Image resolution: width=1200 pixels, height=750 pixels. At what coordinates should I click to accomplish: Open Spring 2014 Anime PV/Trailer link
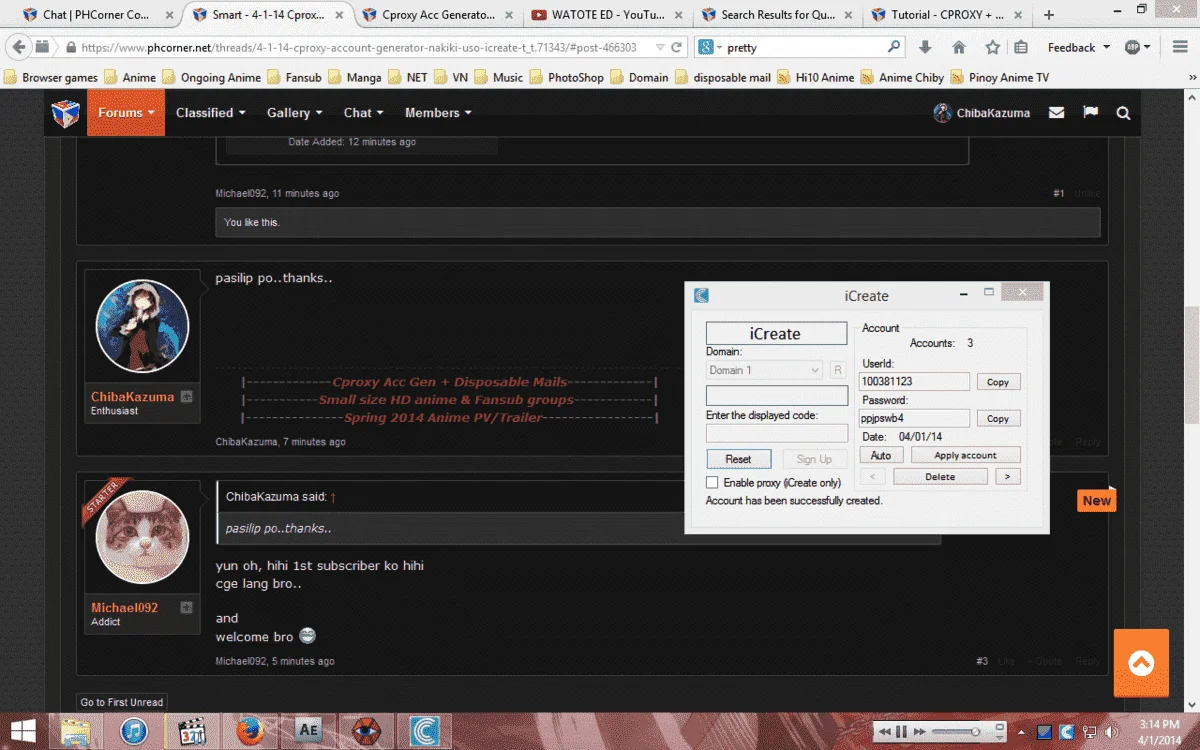click(443, 418)
